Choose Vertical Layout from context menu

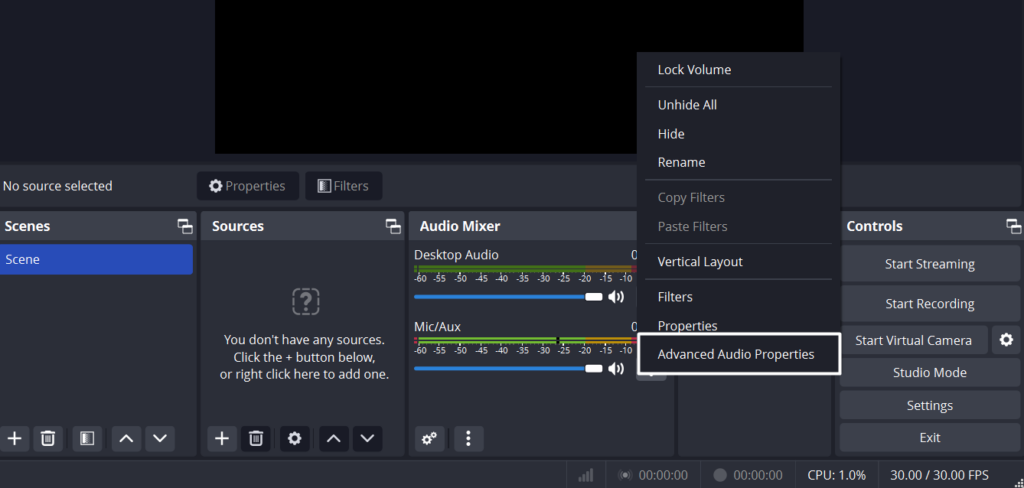pyautogui.click(x=700, y=262)
